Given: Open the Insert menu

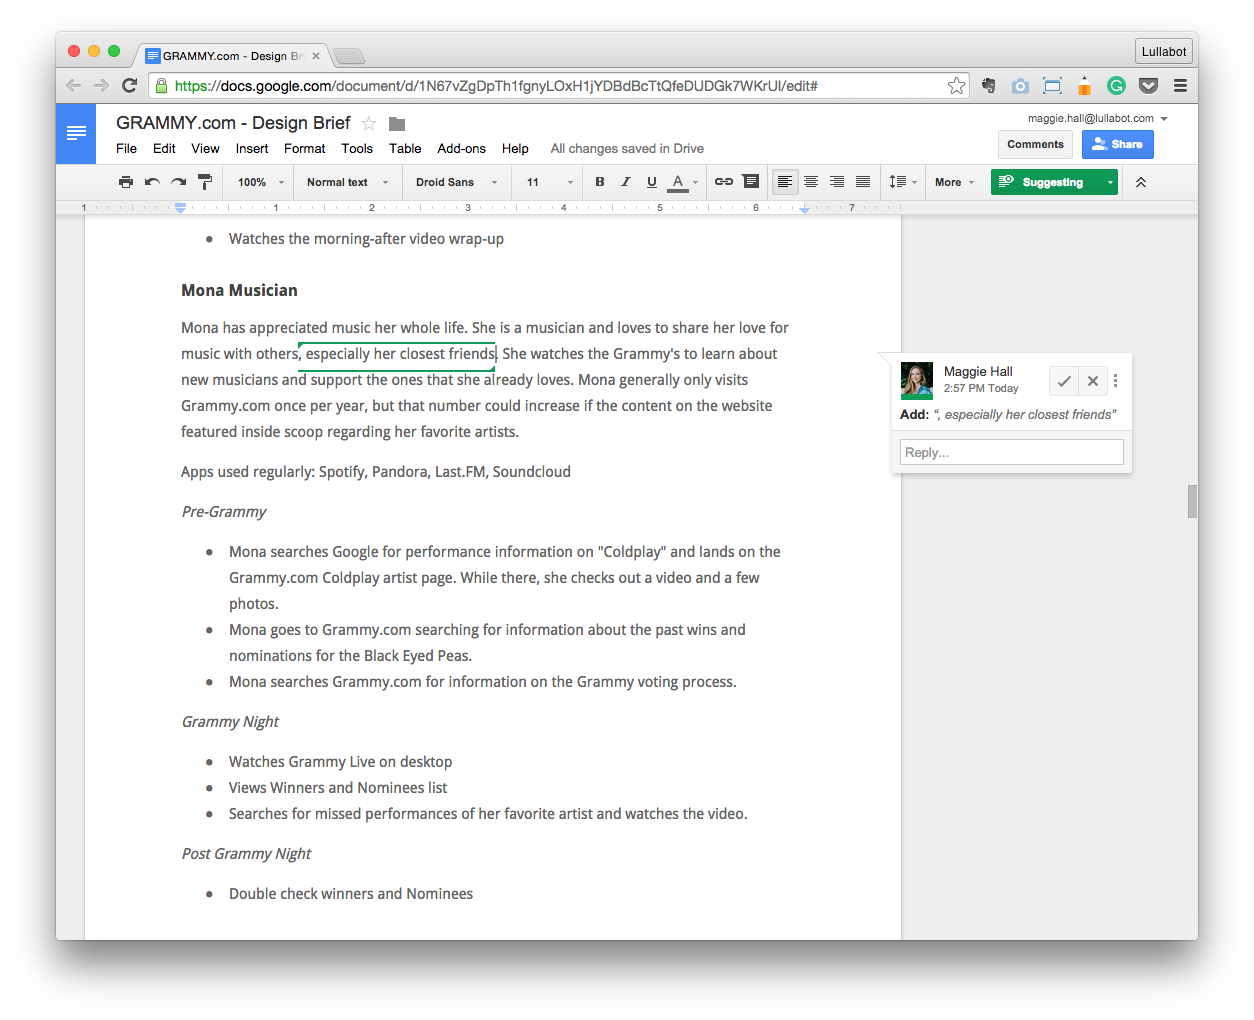Looking at the screenshot, I should (252, 148).
